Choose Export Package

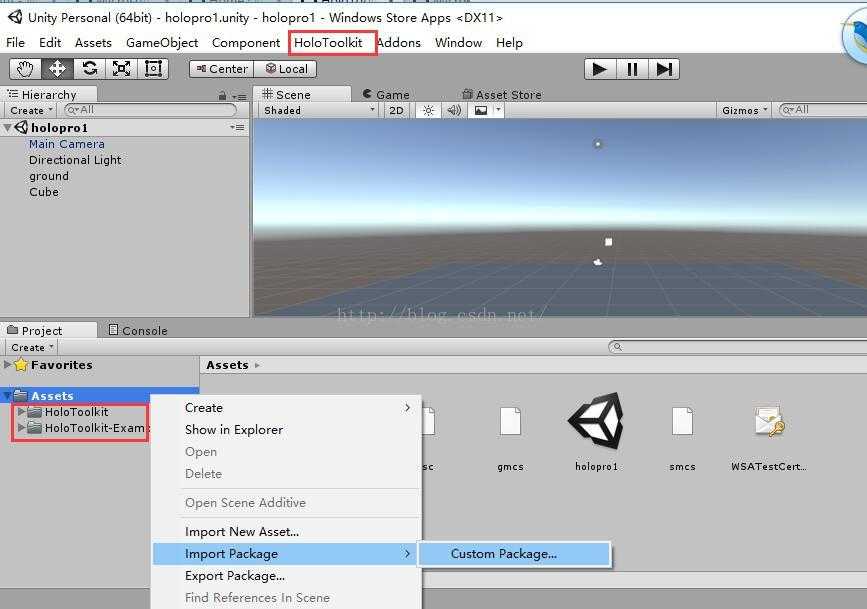tap(286, 576)
